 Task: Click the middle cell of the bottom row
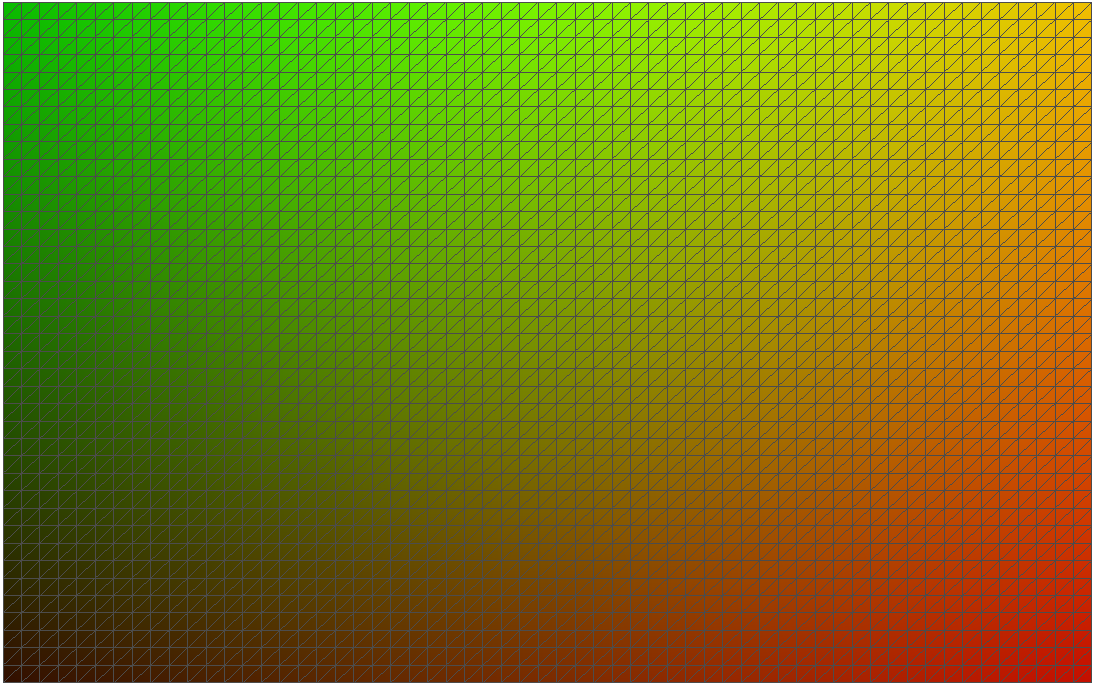coord(547,674)
